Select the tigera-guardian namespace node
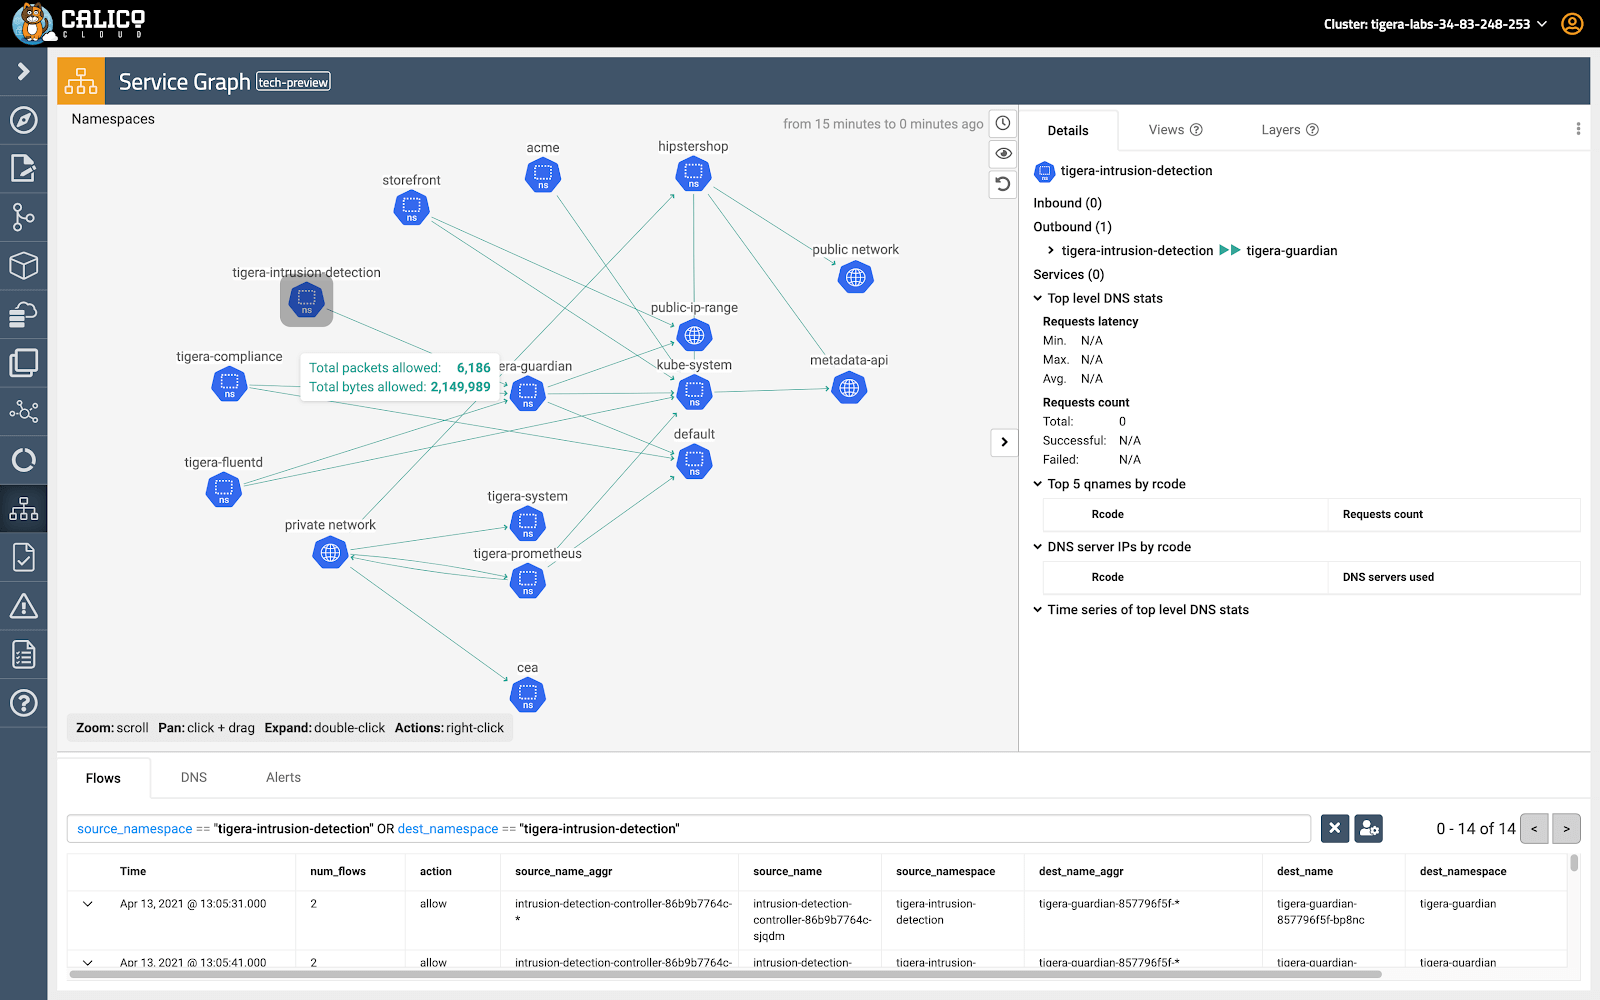1600x1000 pixels. coord(527,394)
